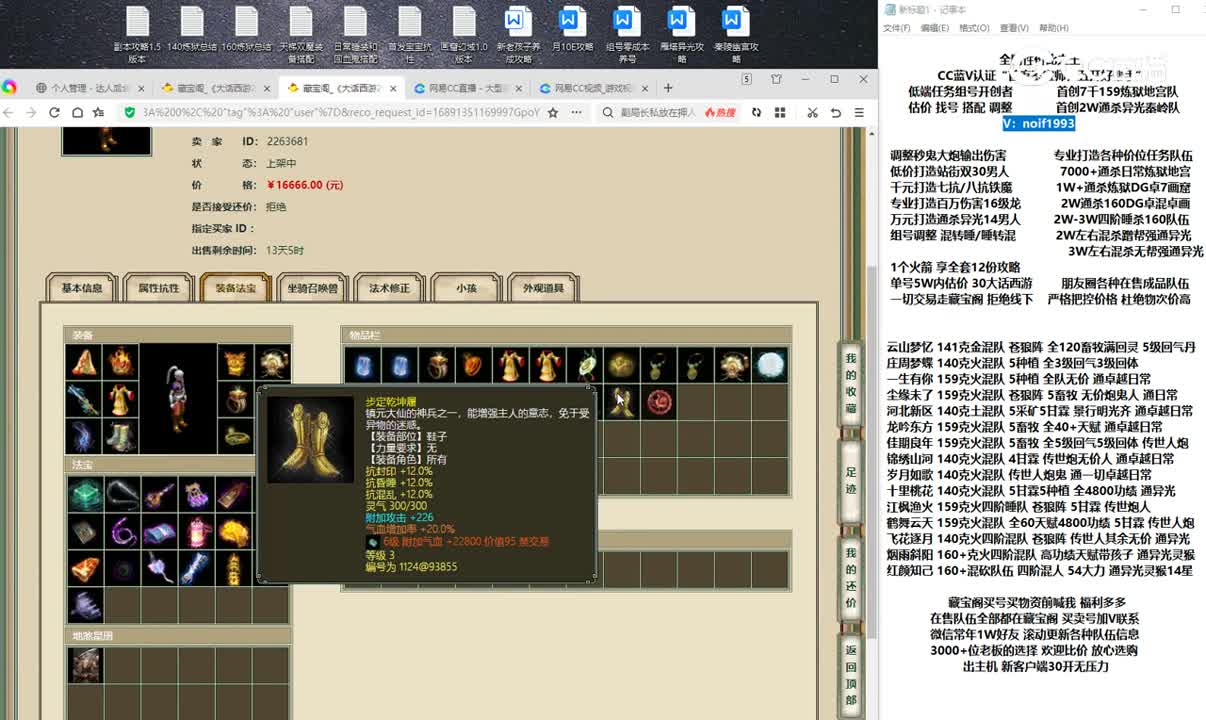Click the scissors screenshot icon in the browser toolbar
This screenshot has height=720, width=1206.
pyautogui.click(x=812, y=113)
